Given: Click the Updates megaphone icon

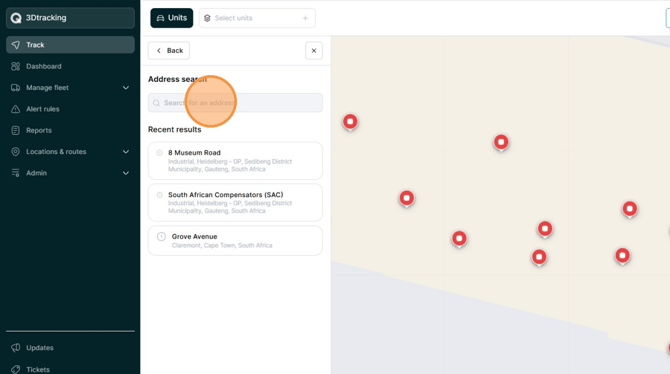Looking at the screenshot, I should (15, 347).
